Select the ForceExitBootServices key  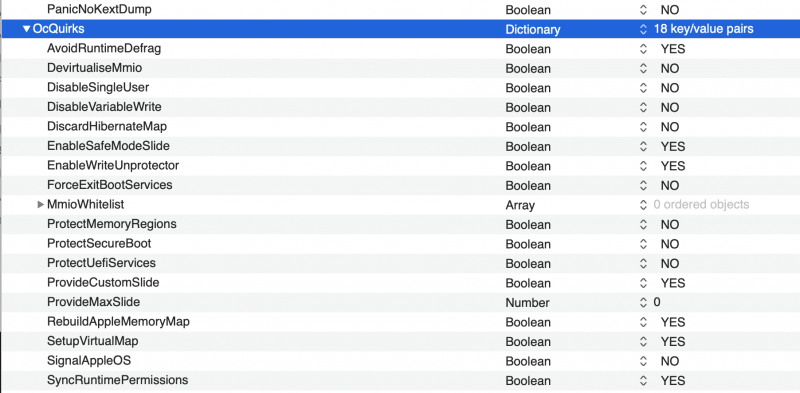(x=110, y=185)
